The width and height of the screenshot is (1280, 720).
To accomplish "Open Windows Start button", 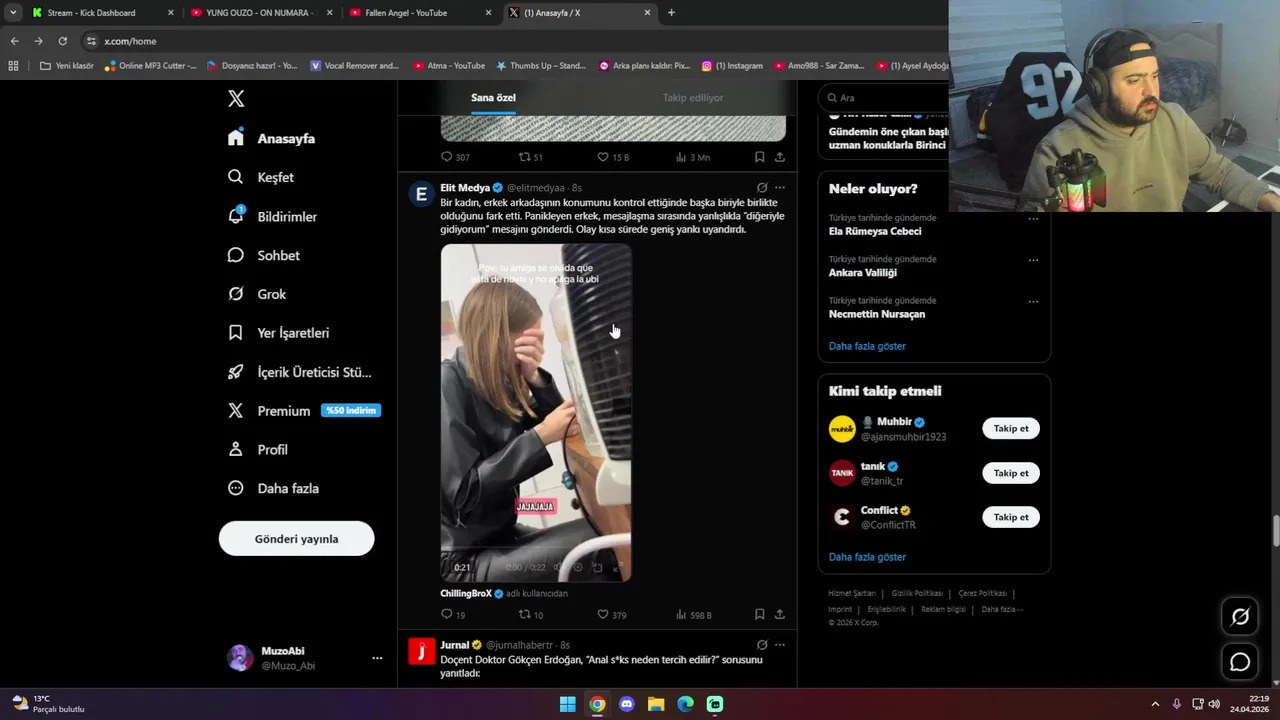I will (x=567, y=704).
